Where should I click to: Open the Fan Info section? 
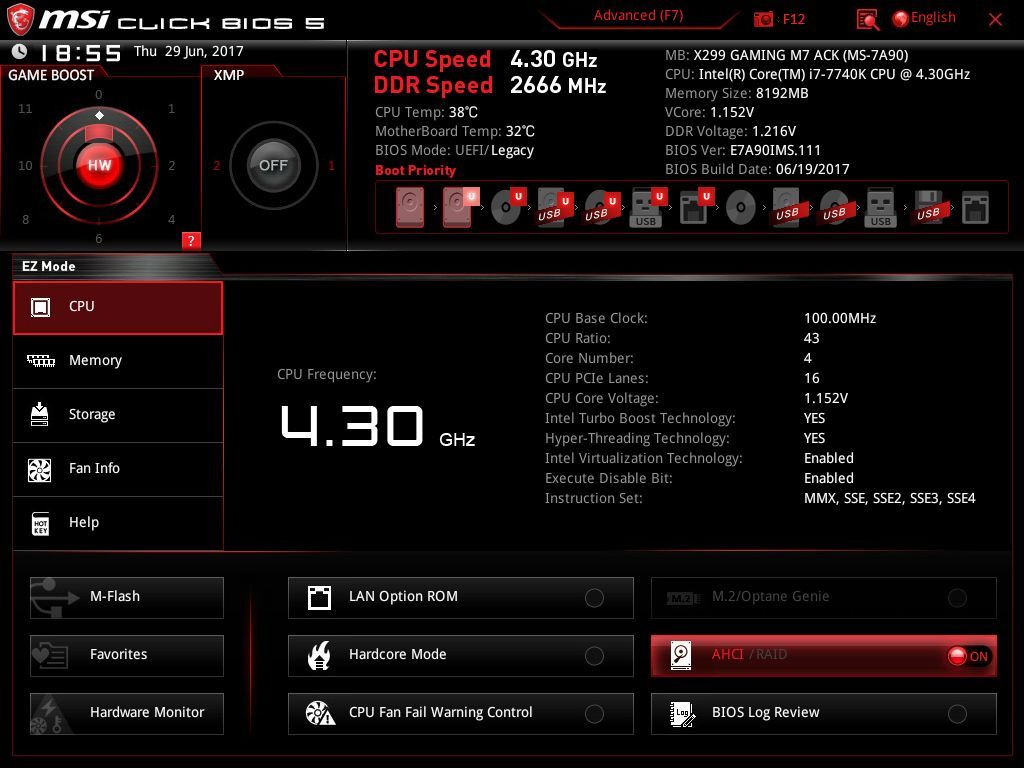(118, 470)
